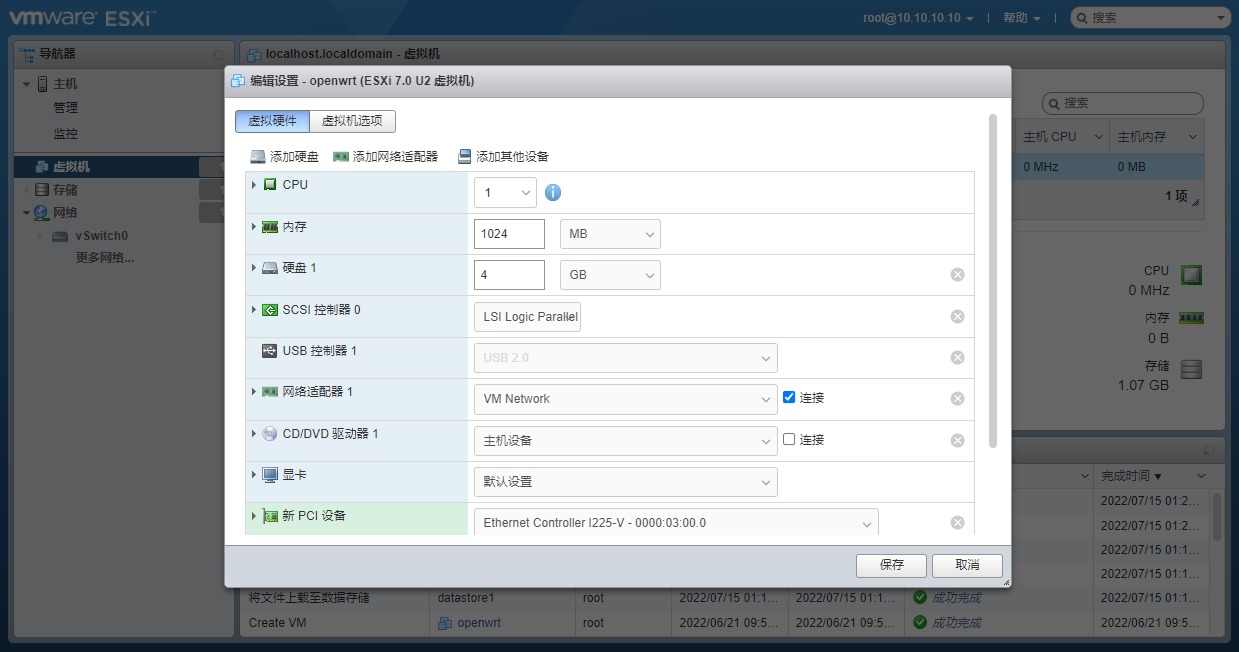Screen dimensions: 1239x652
Task: Open the MB memory unit dropdown
Action: pyautogui.click(x=609, y=233)
